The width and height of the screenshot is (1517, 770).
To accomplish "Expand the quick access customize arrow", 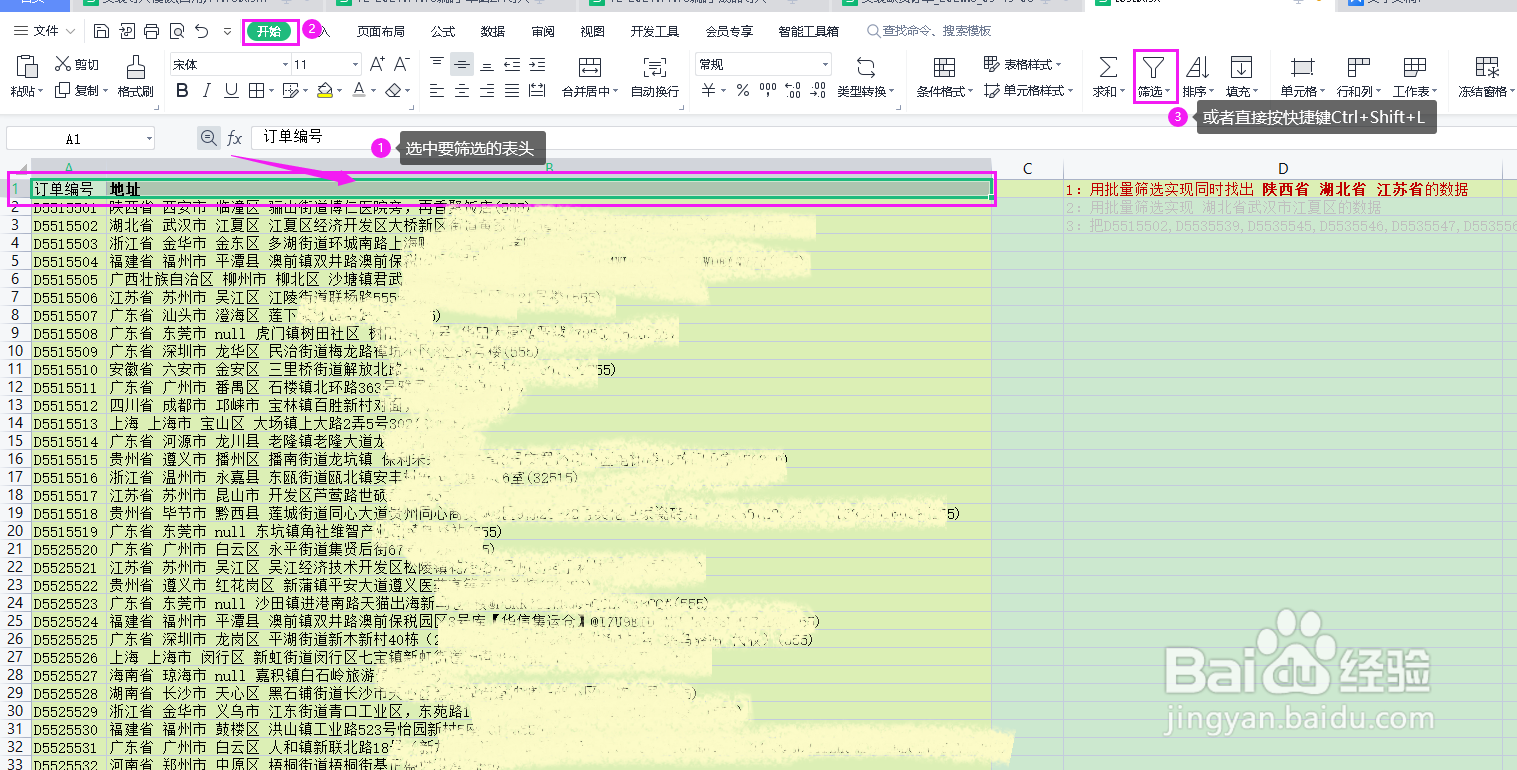I will click(227, 32).
